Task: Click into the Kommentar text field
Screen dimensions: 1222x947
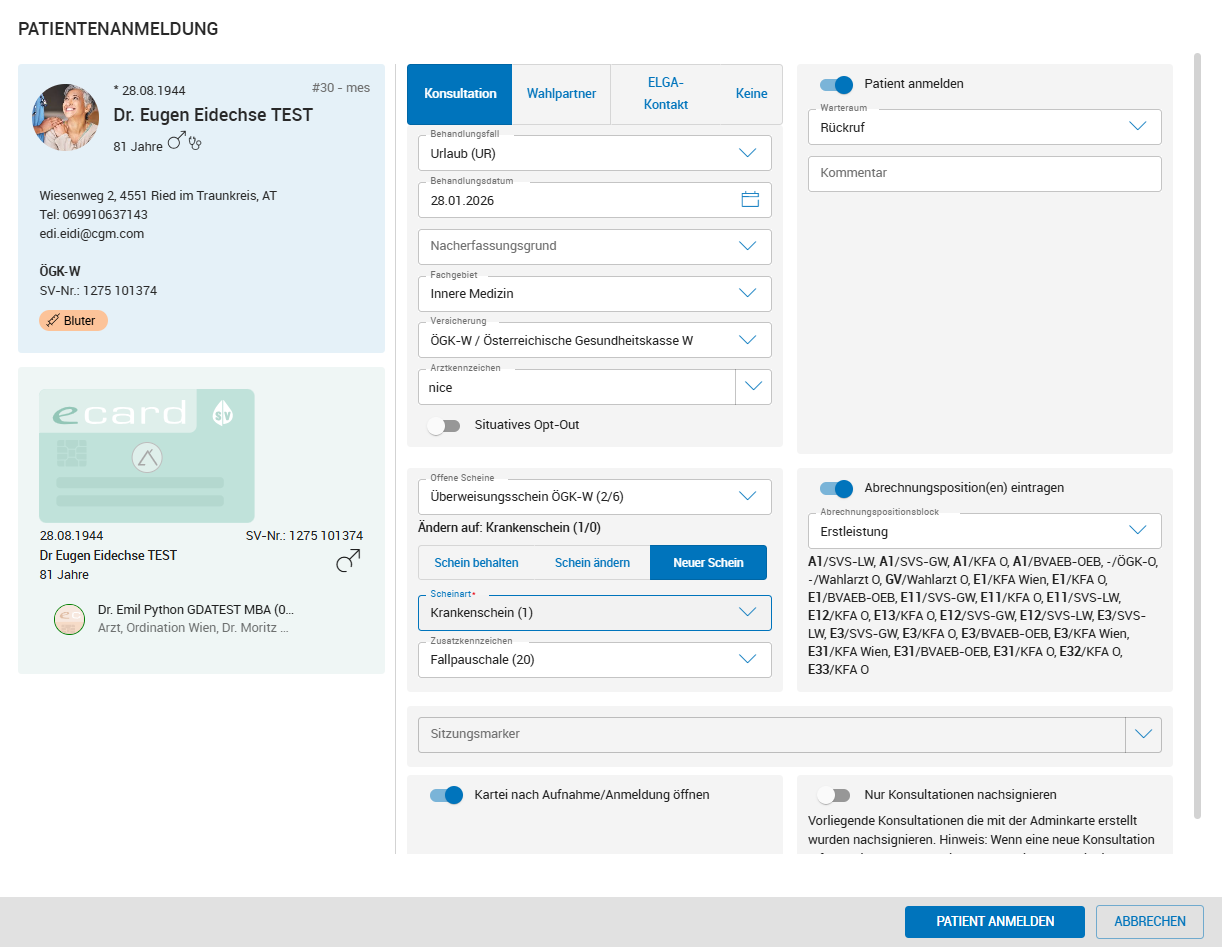Action: click(984, 174)
